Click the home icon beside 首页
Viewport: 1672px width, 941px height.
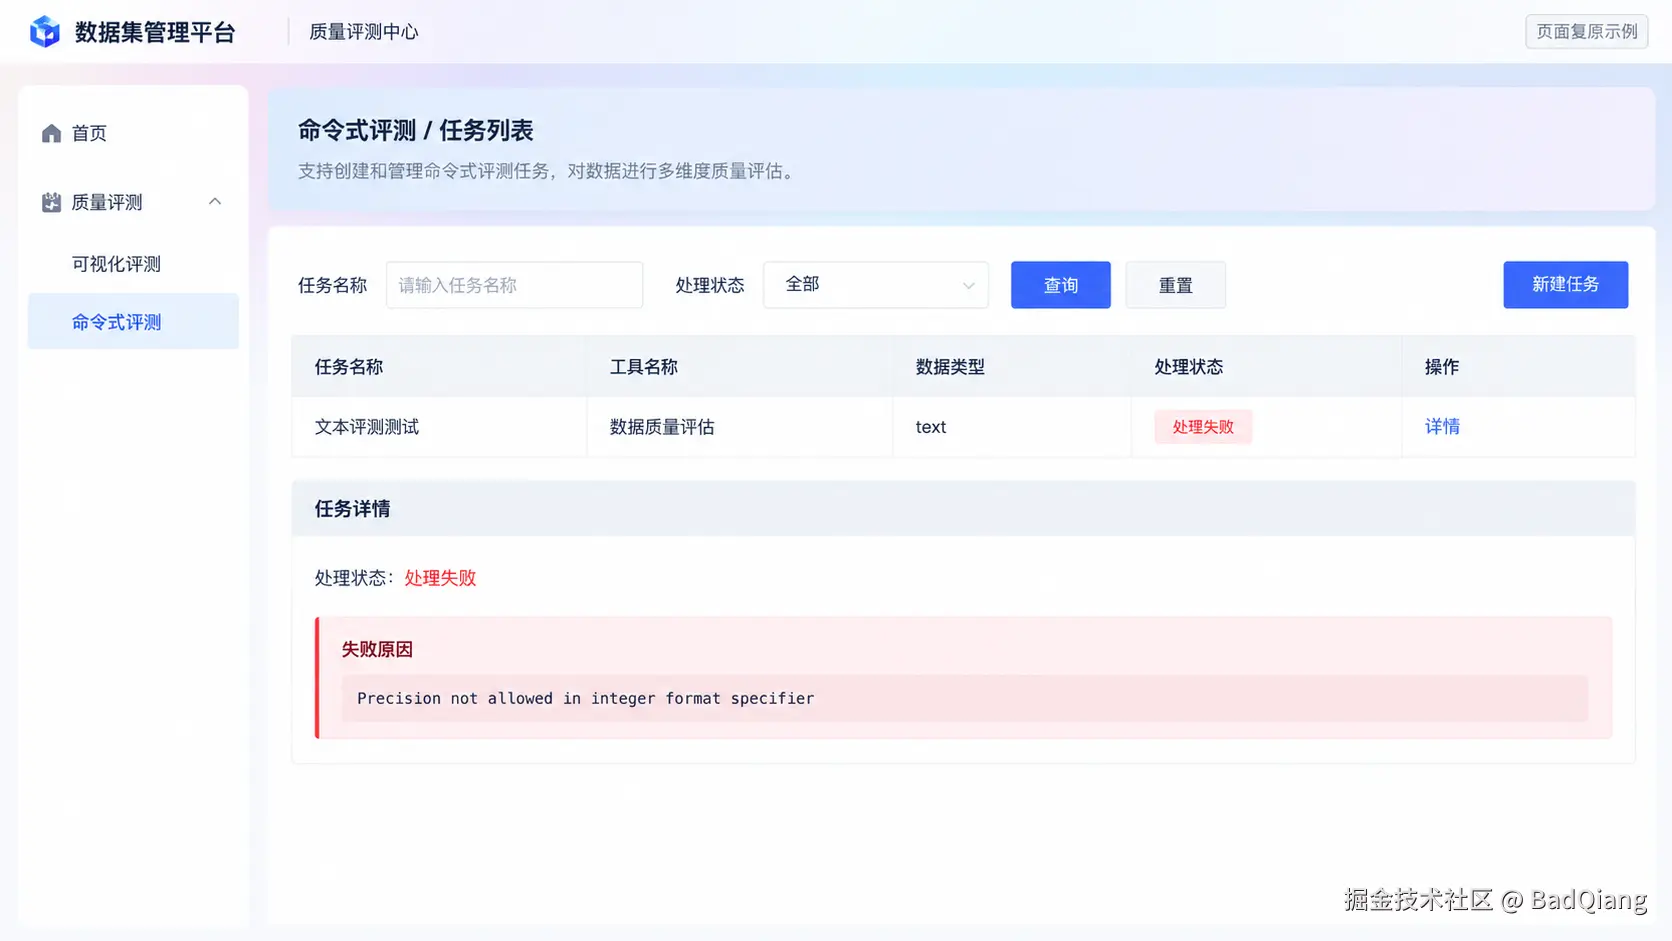click(x=51, y=133)
